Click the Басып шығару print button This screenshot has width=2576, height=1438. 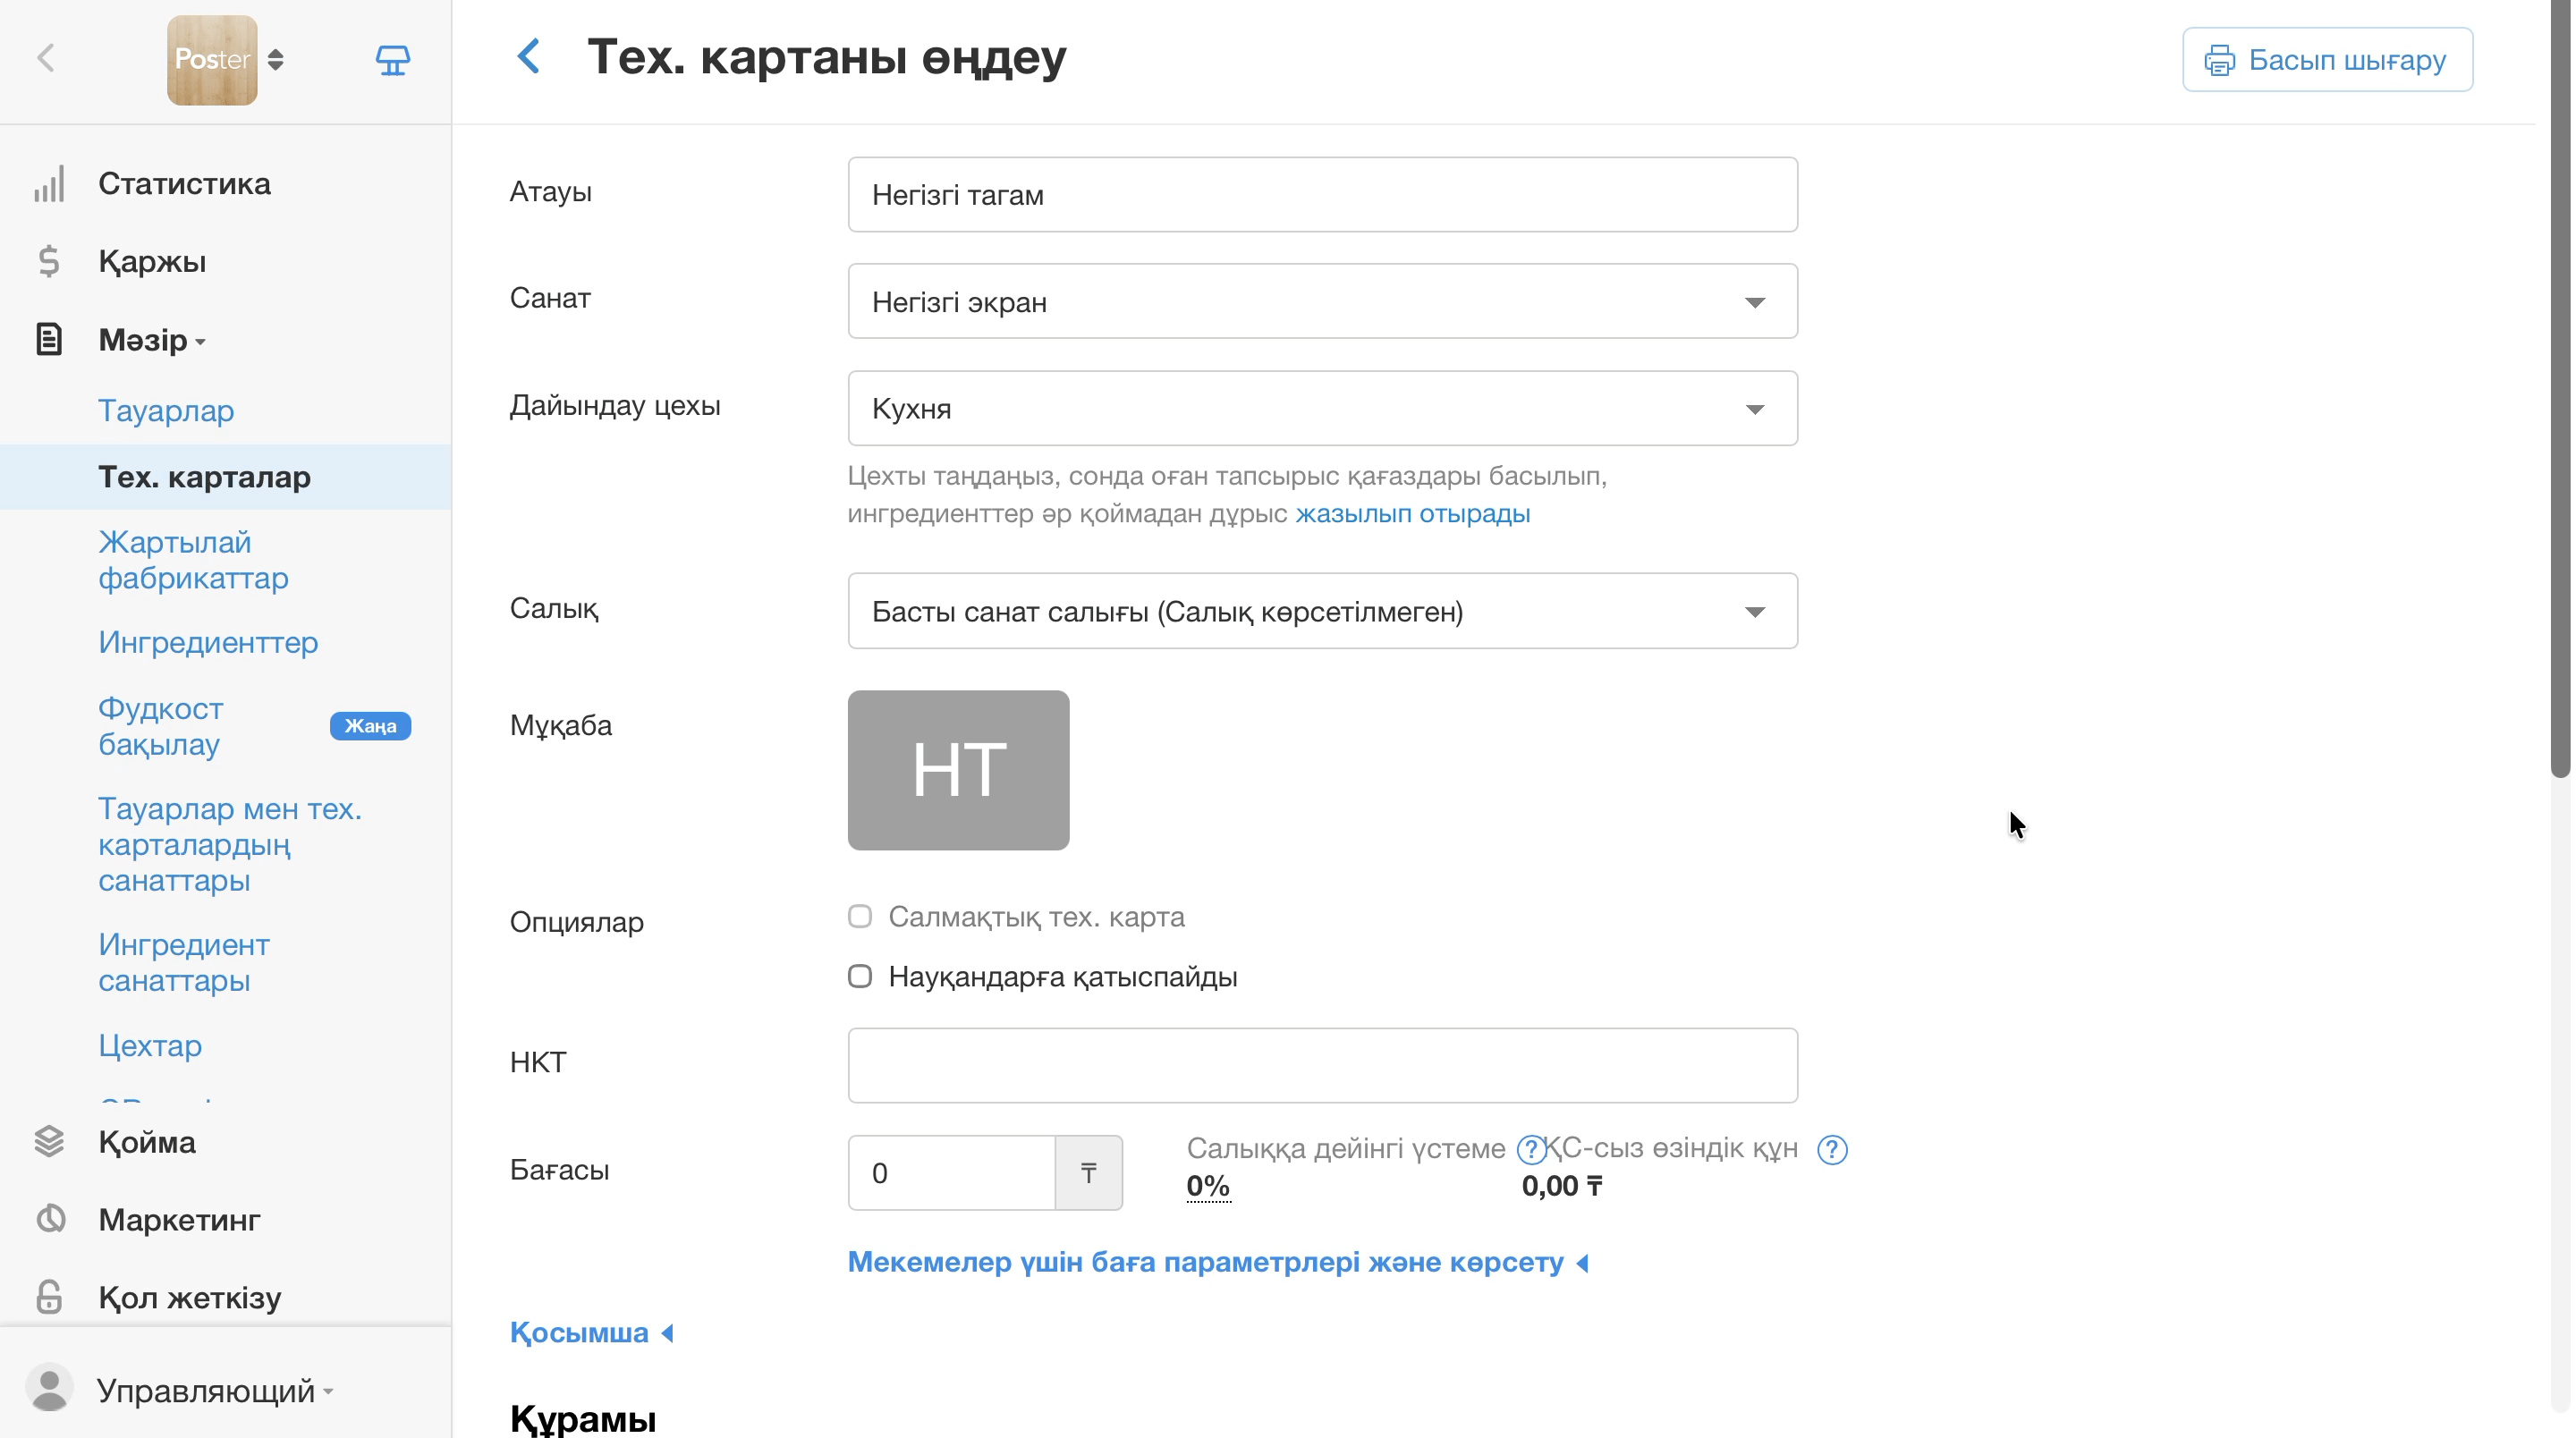(2327, 60)
